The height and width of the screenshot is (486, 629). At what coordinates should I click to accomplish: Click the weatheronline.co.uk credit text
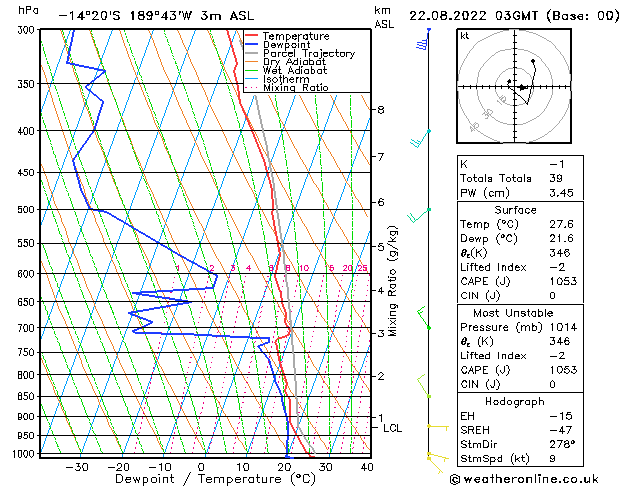pos(524,479)
